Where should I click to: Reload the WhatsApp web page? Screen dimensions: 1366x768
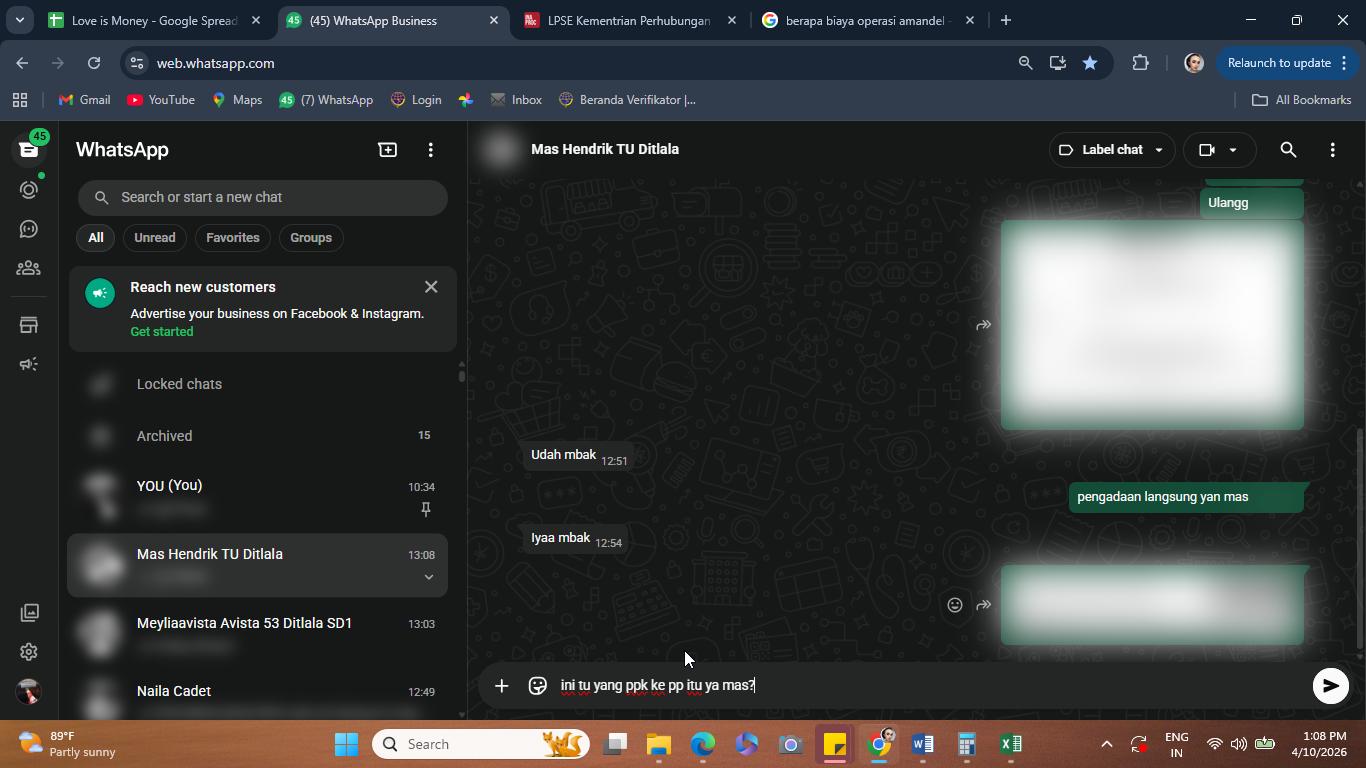click(94, 63)
